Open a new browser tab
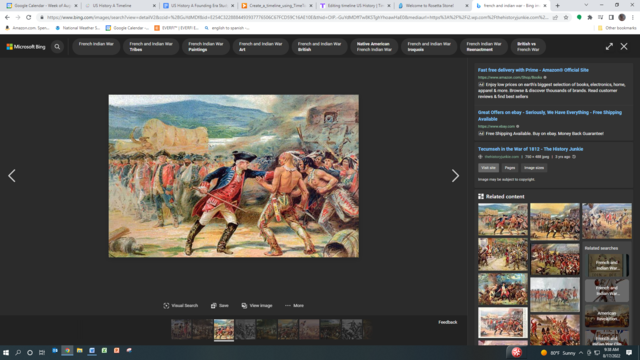Viewport: 640px width, 360px height. (x=558, y=6)
